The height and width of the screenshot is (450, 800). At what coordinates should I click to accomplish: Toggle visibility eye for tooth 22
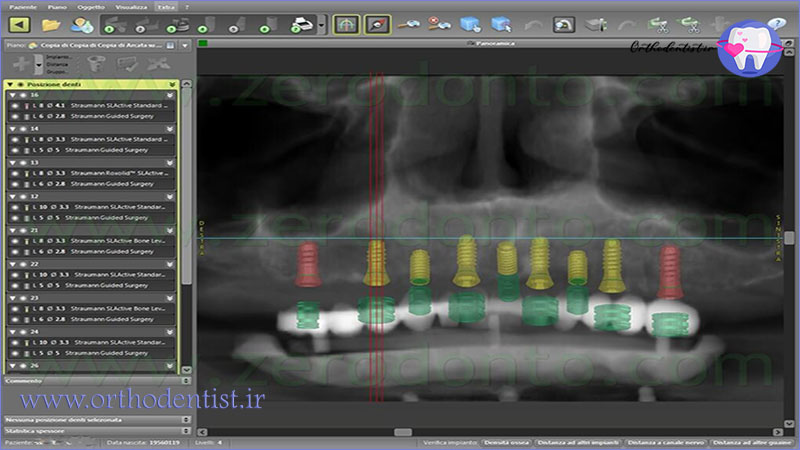click(23, 264)
